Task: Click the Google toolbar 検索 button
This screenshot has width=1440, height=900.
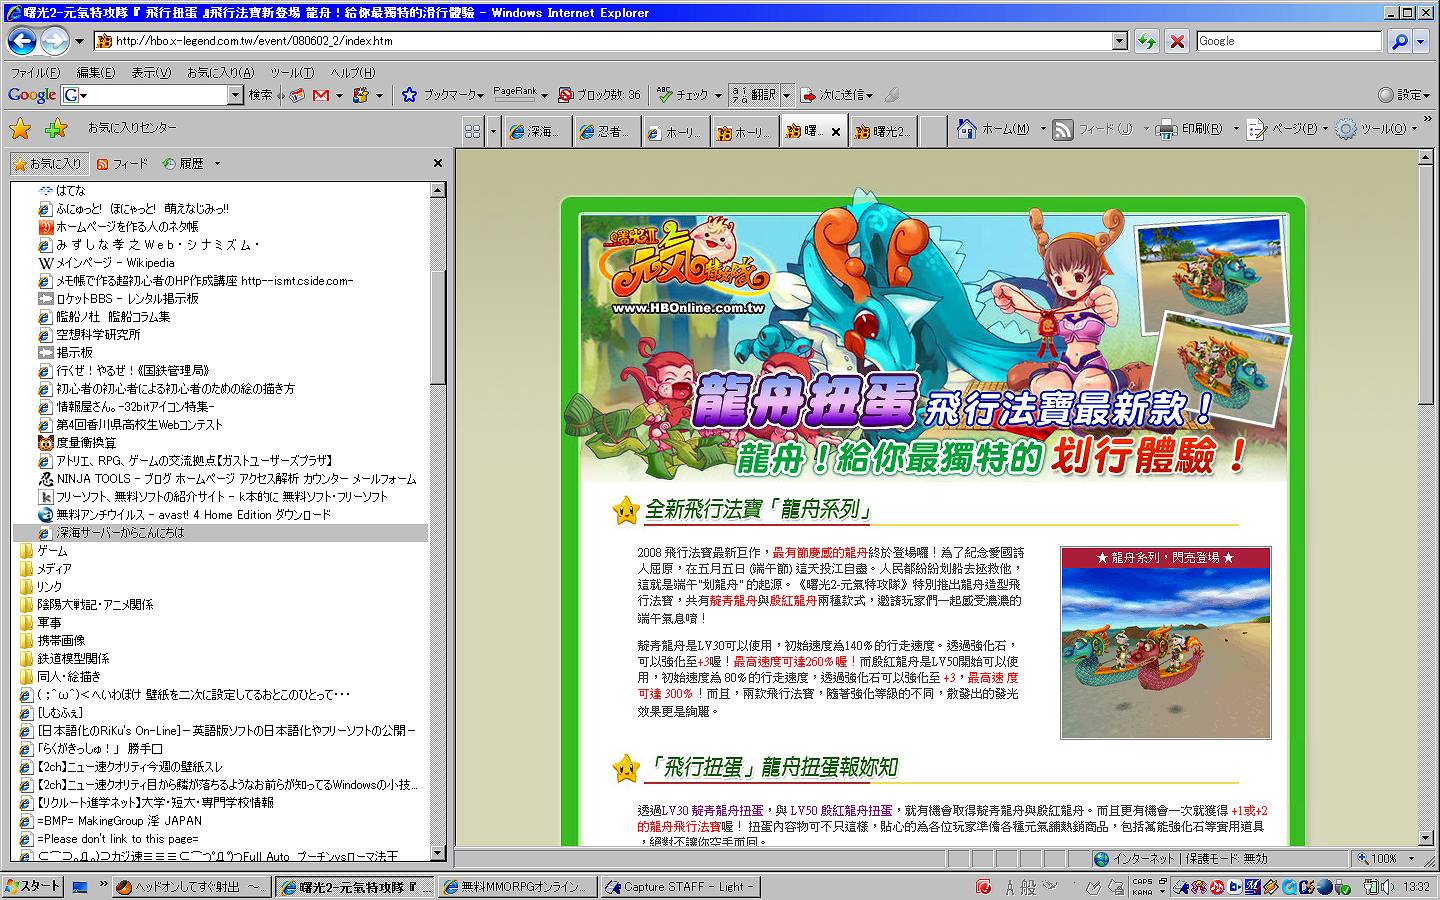Action: (x=261, y=95)
